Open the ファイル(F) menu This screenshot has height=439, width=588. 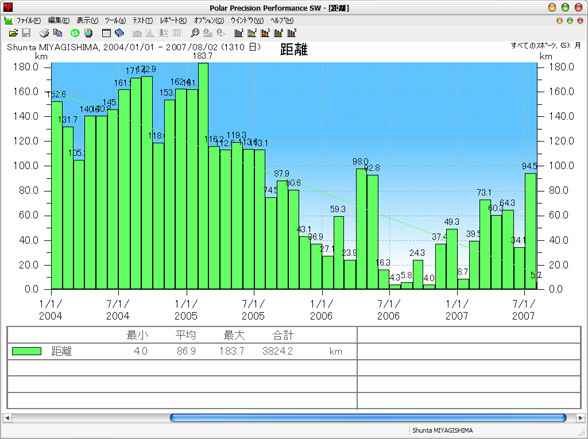pyautogui.click(x=29, y=21)
